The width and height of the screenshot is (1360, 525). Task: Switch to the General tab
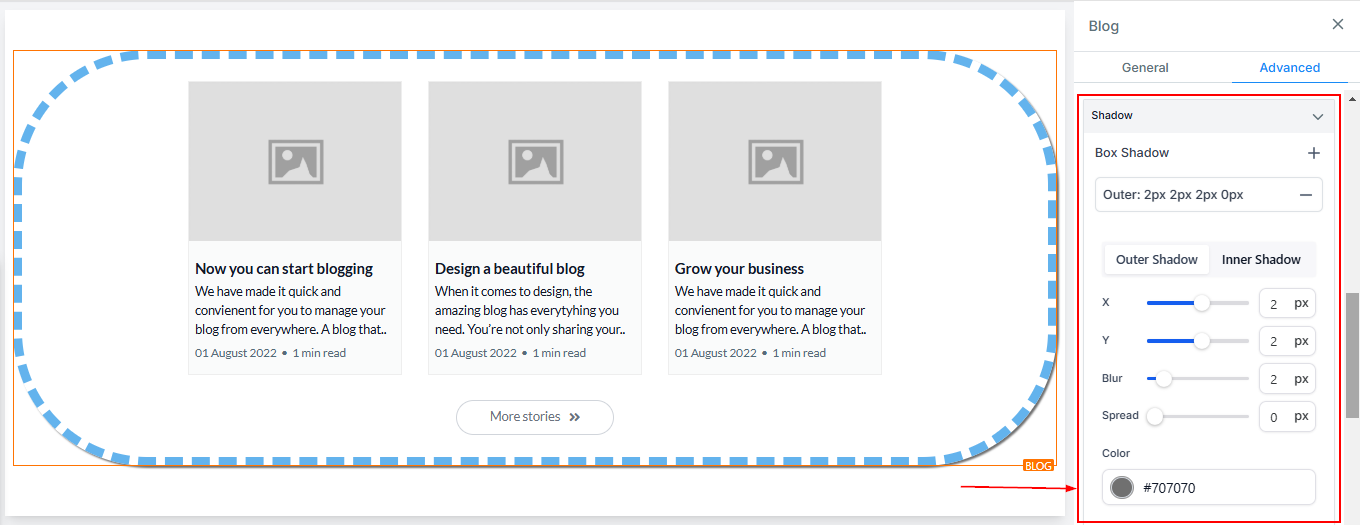click(x=1145, y=68)
